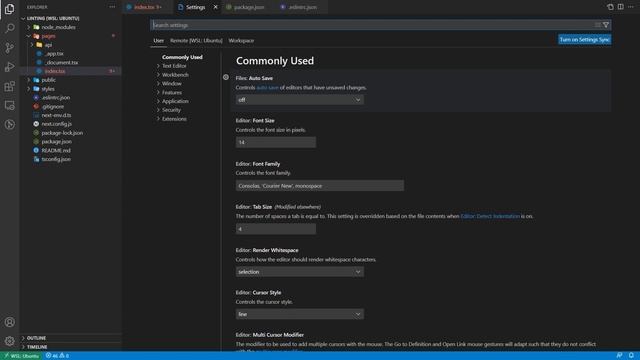Open the Source Control view
The width and height of the screenshot is (640, 360).
(x=9, y=48)
